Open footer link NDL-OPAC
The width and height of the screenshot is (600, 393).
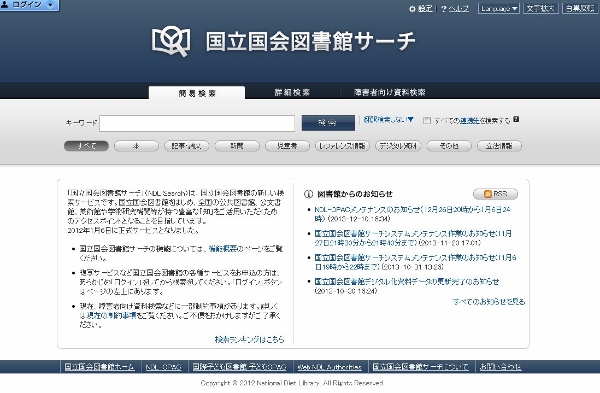(x=163, y=367)
